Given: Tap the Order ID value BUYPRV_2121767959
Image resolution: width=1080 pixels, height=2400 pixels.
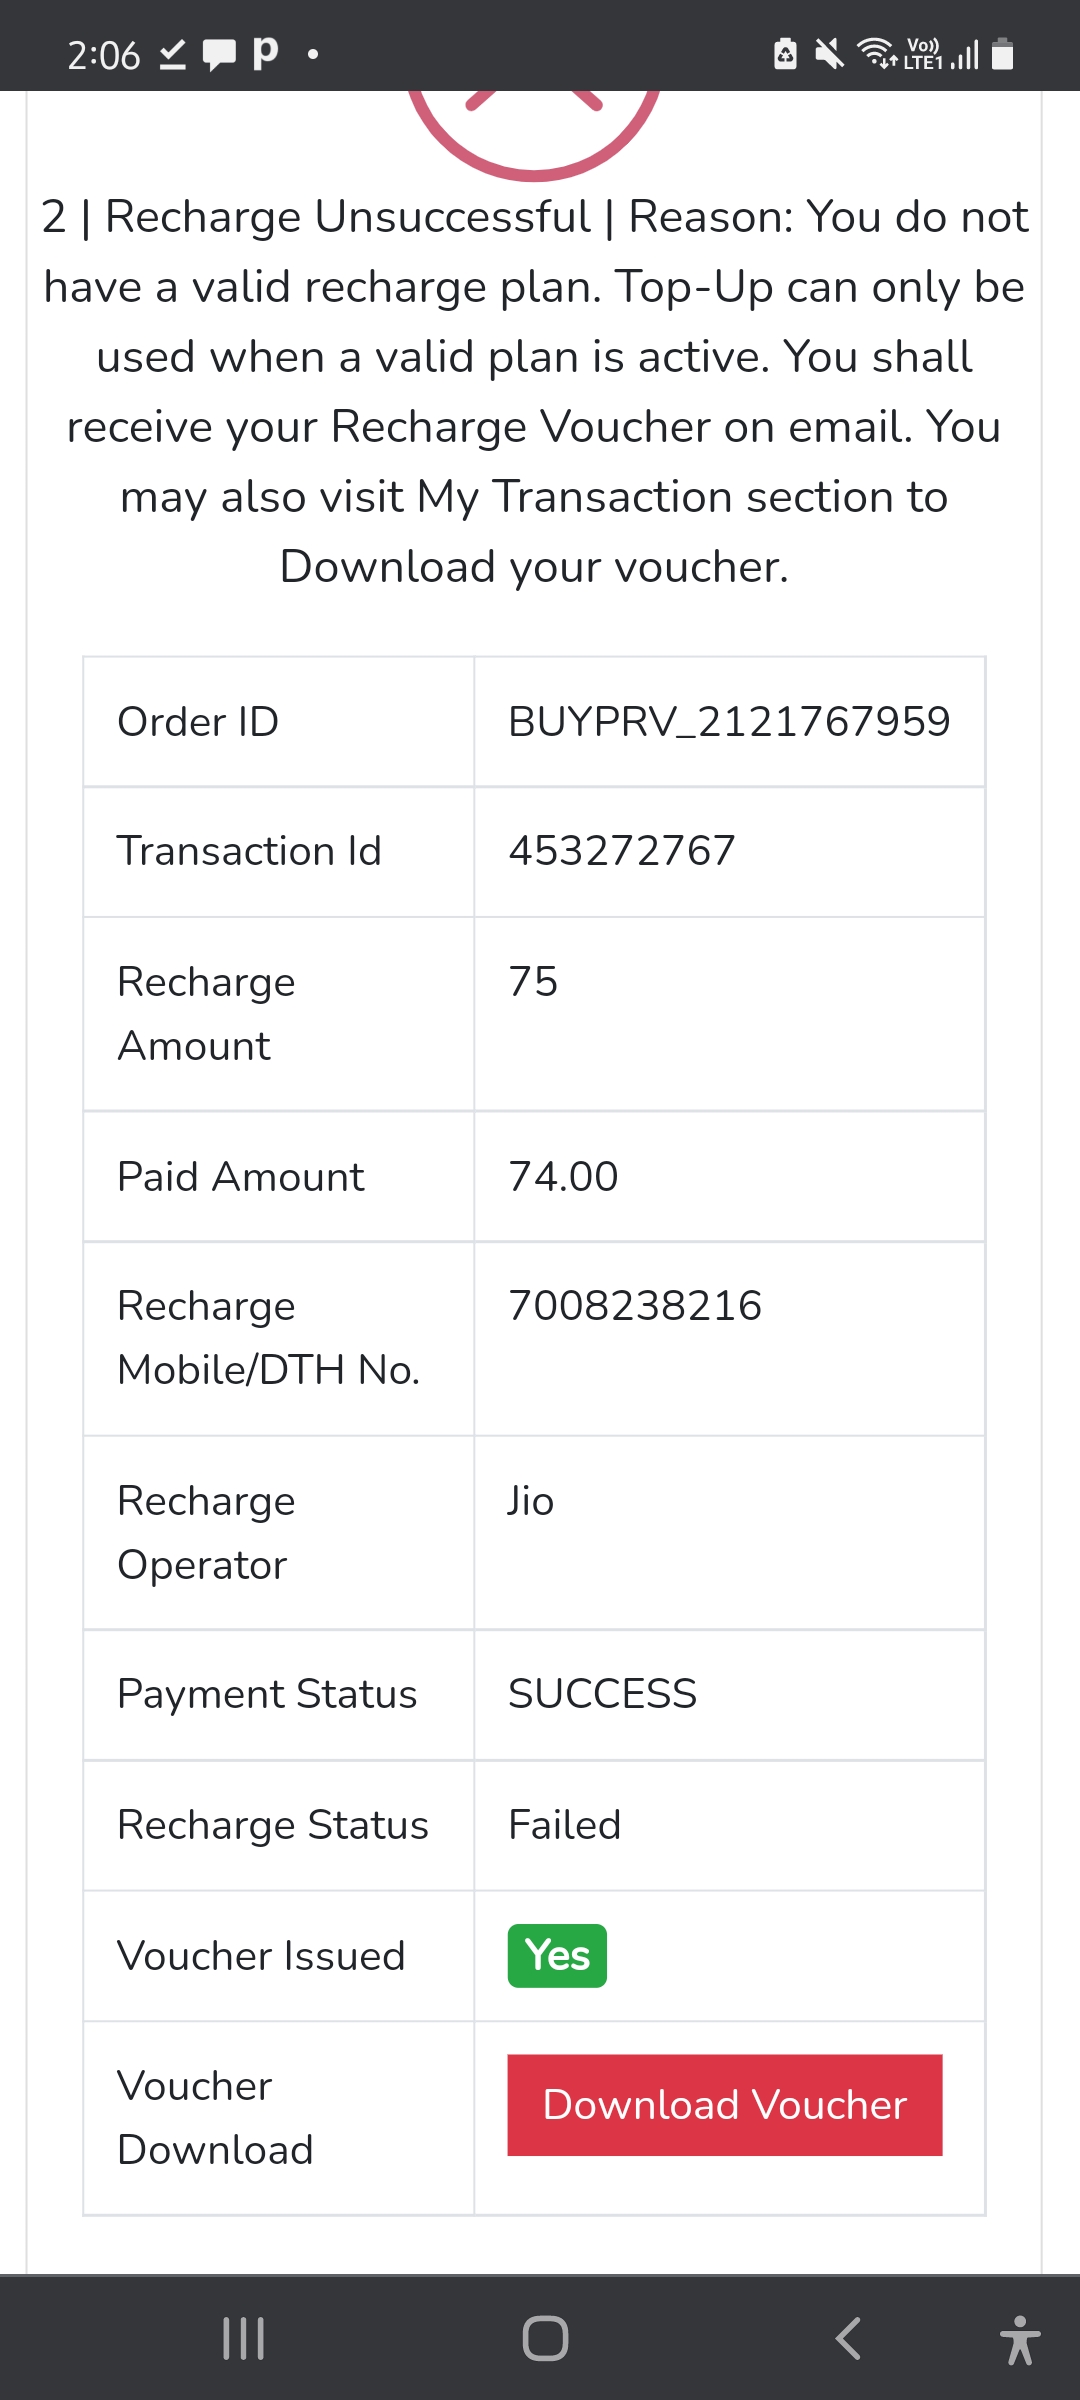Looking at the screenshot, I should point(729,722).
